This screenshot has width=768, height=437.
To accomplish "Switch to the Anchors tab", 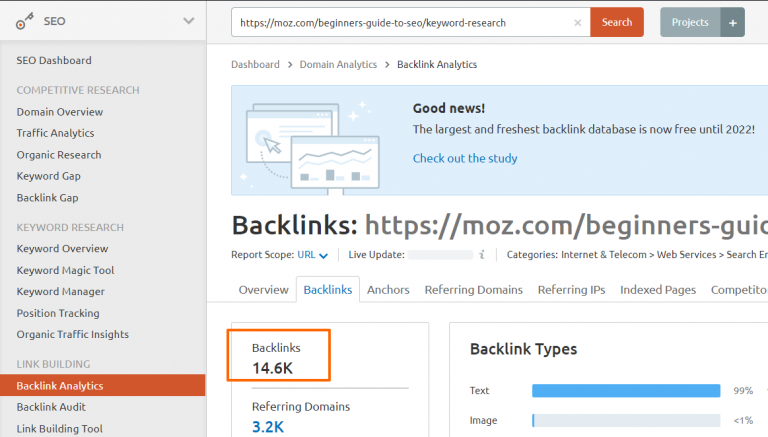I will coord(388,290).
